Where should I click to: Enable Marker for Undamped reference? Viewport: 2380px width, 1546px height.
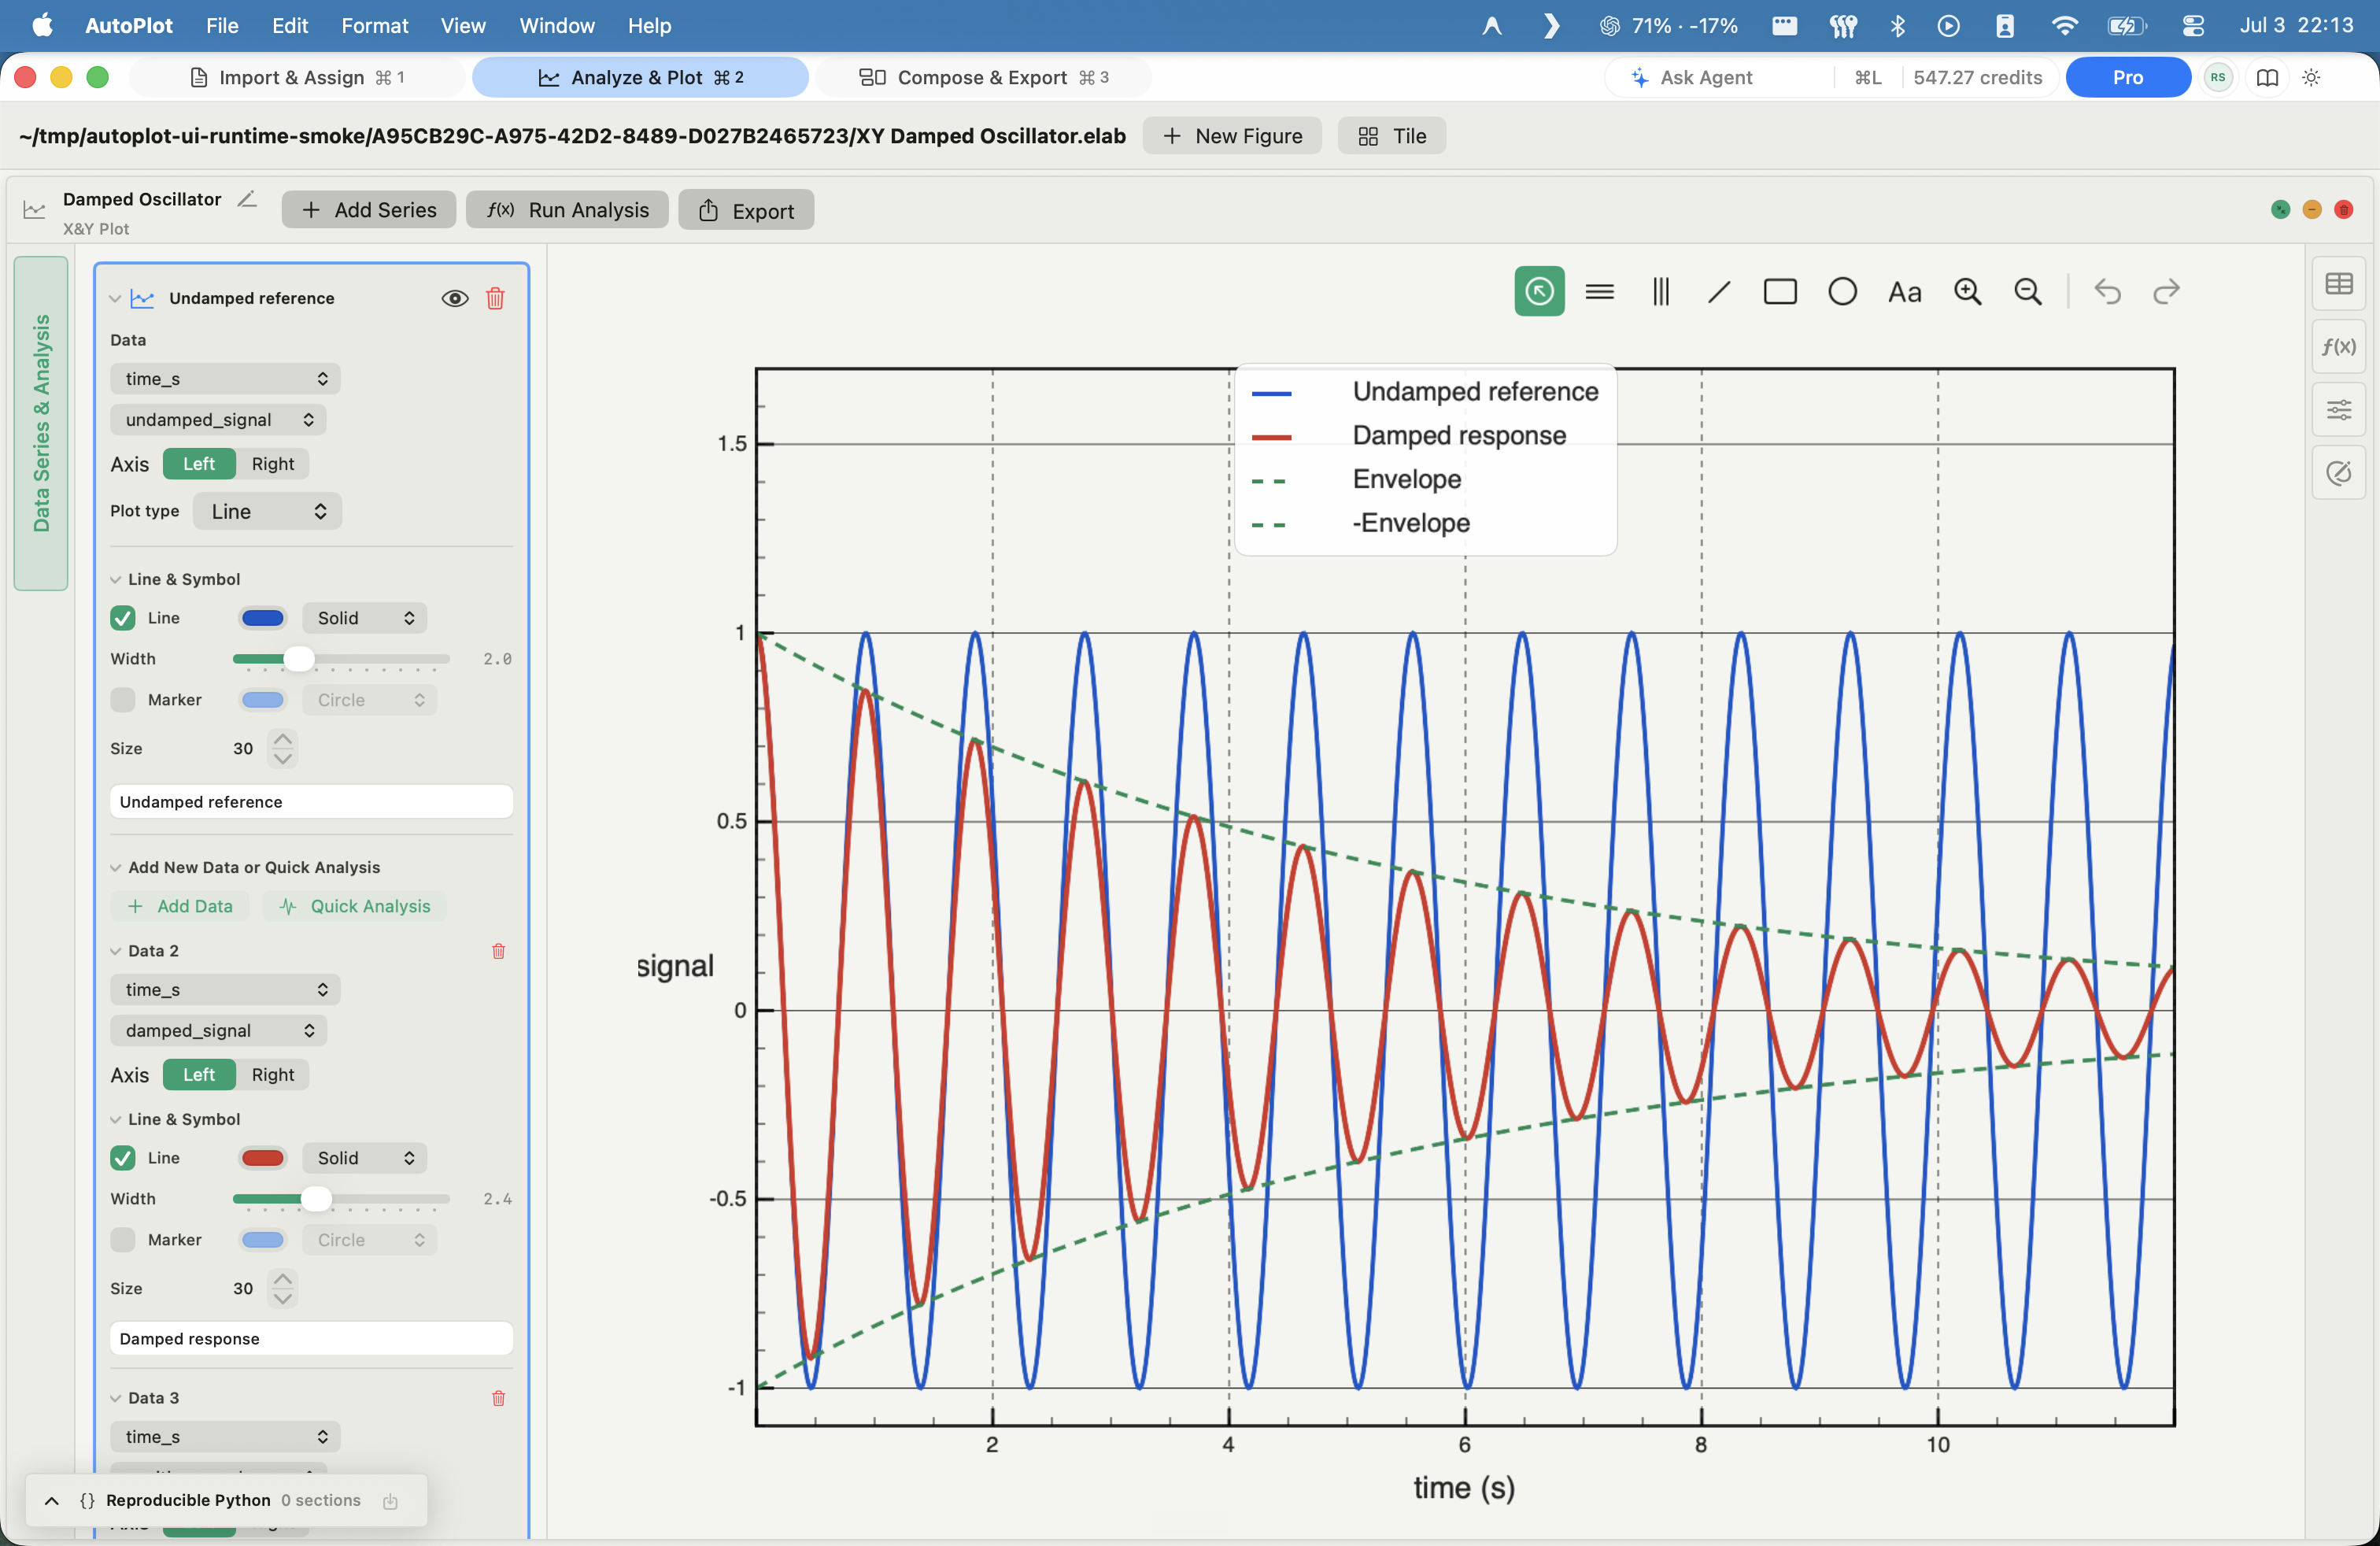coord(123,700)
